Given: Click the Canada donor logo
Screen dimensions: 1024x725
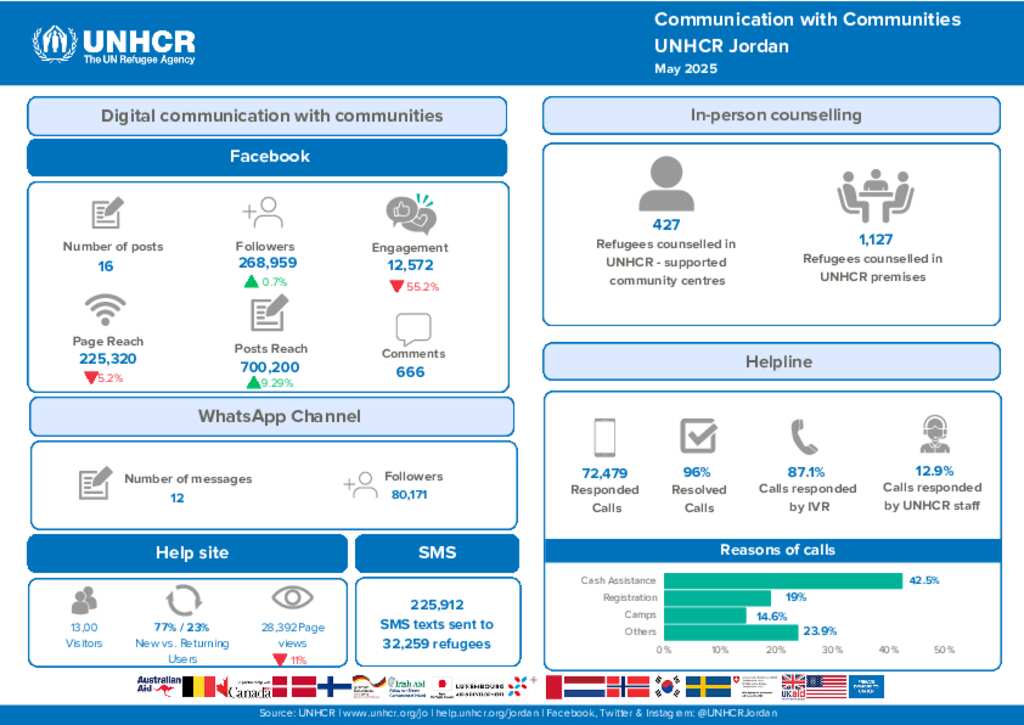Looking at the screenshot, I should tap(242, 688).
